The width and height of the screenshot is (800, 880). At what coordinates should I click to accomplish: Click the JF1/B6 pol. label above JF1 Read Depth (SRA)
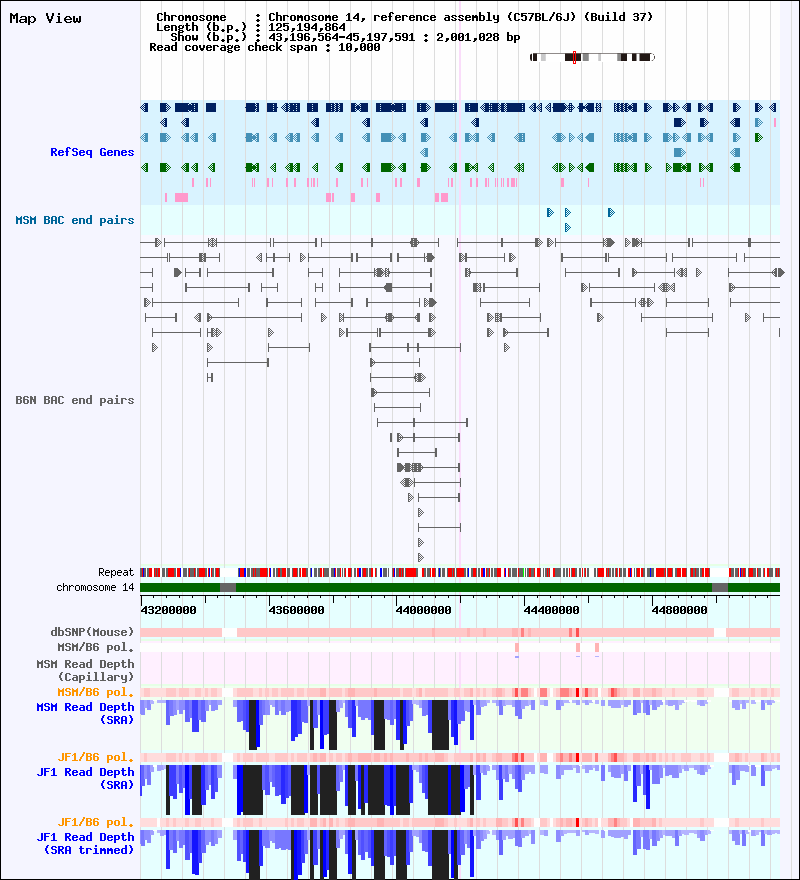[x=95, y=757]
